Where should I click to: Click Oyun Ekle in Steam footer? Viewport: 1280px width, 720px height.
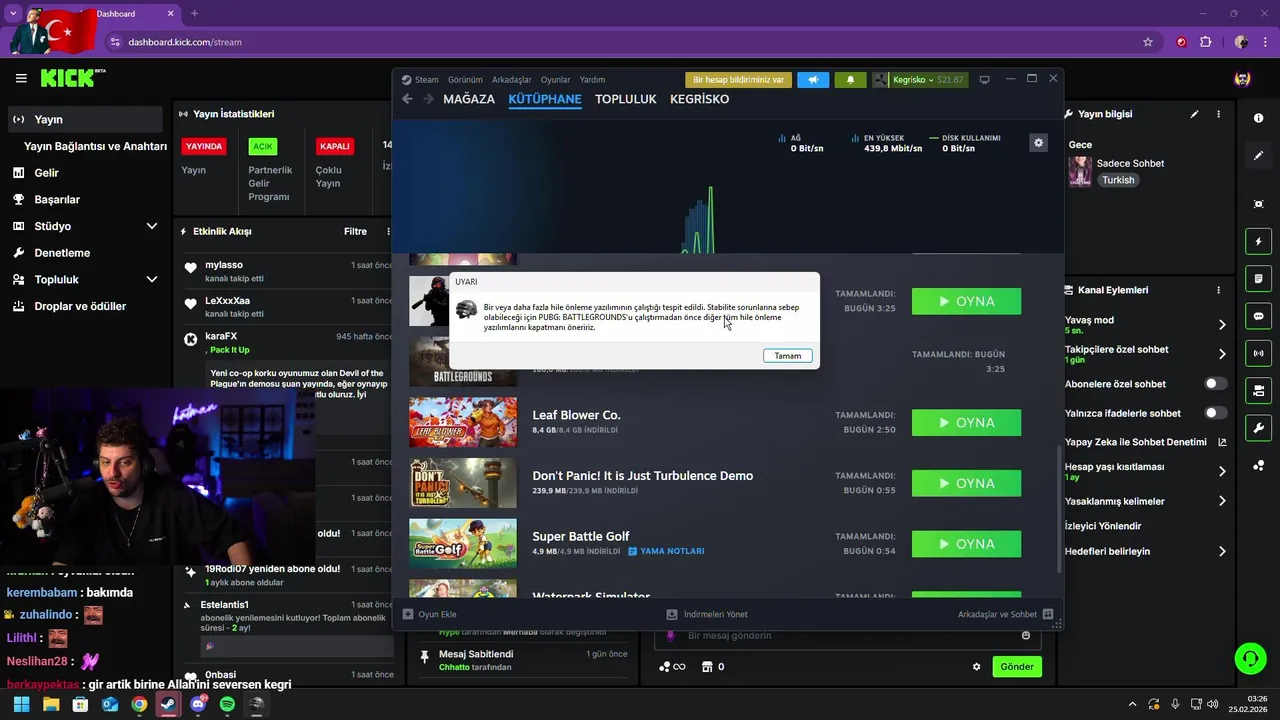[x=430, y=614]
